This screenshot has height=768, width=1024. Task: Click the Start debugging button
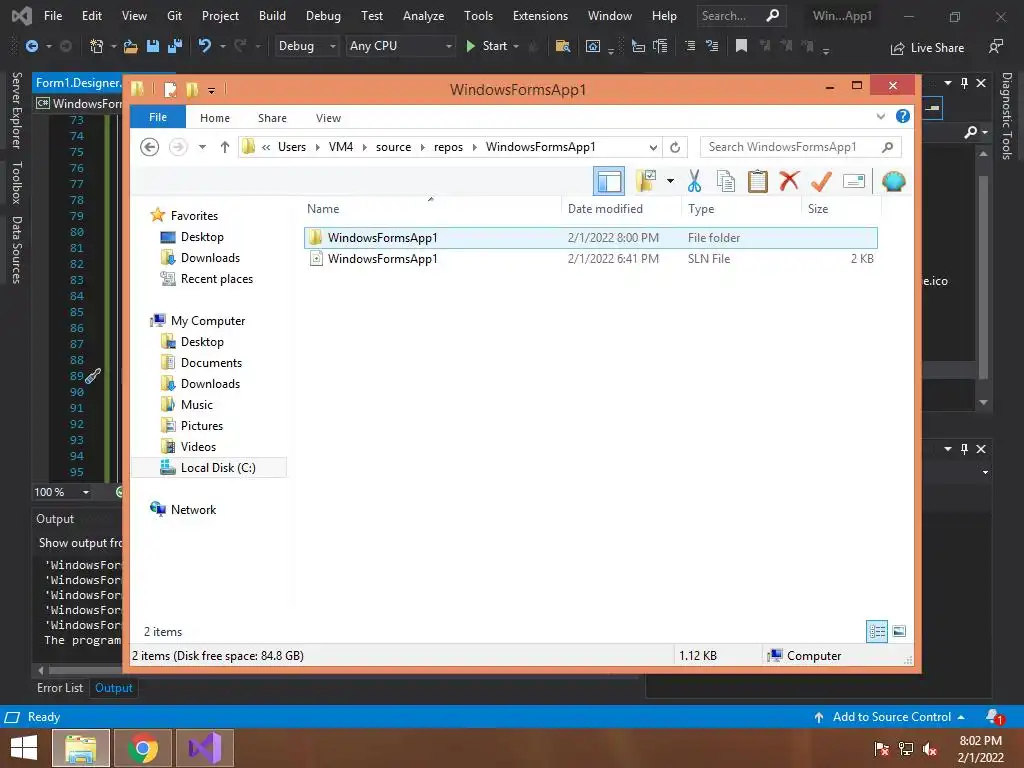[487, 46]
